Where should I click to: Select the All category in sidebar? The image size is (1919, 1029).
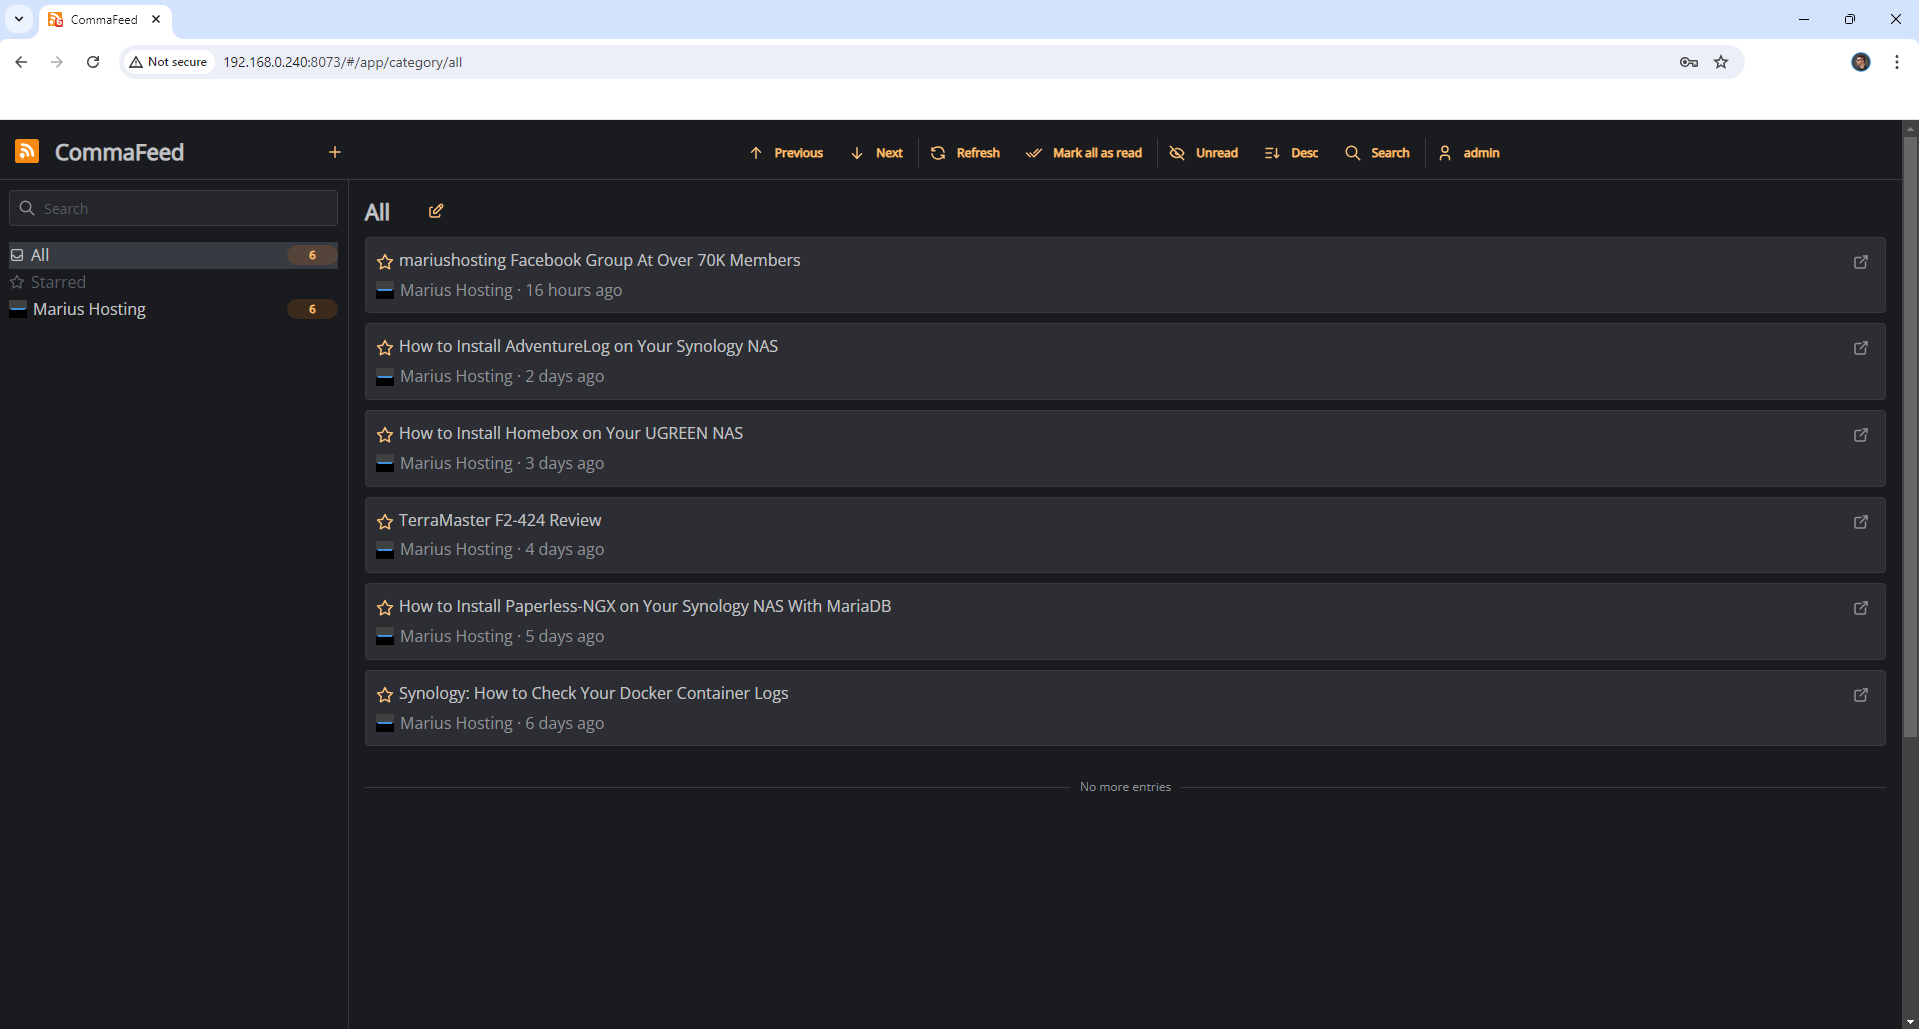[x=174, y=255]
